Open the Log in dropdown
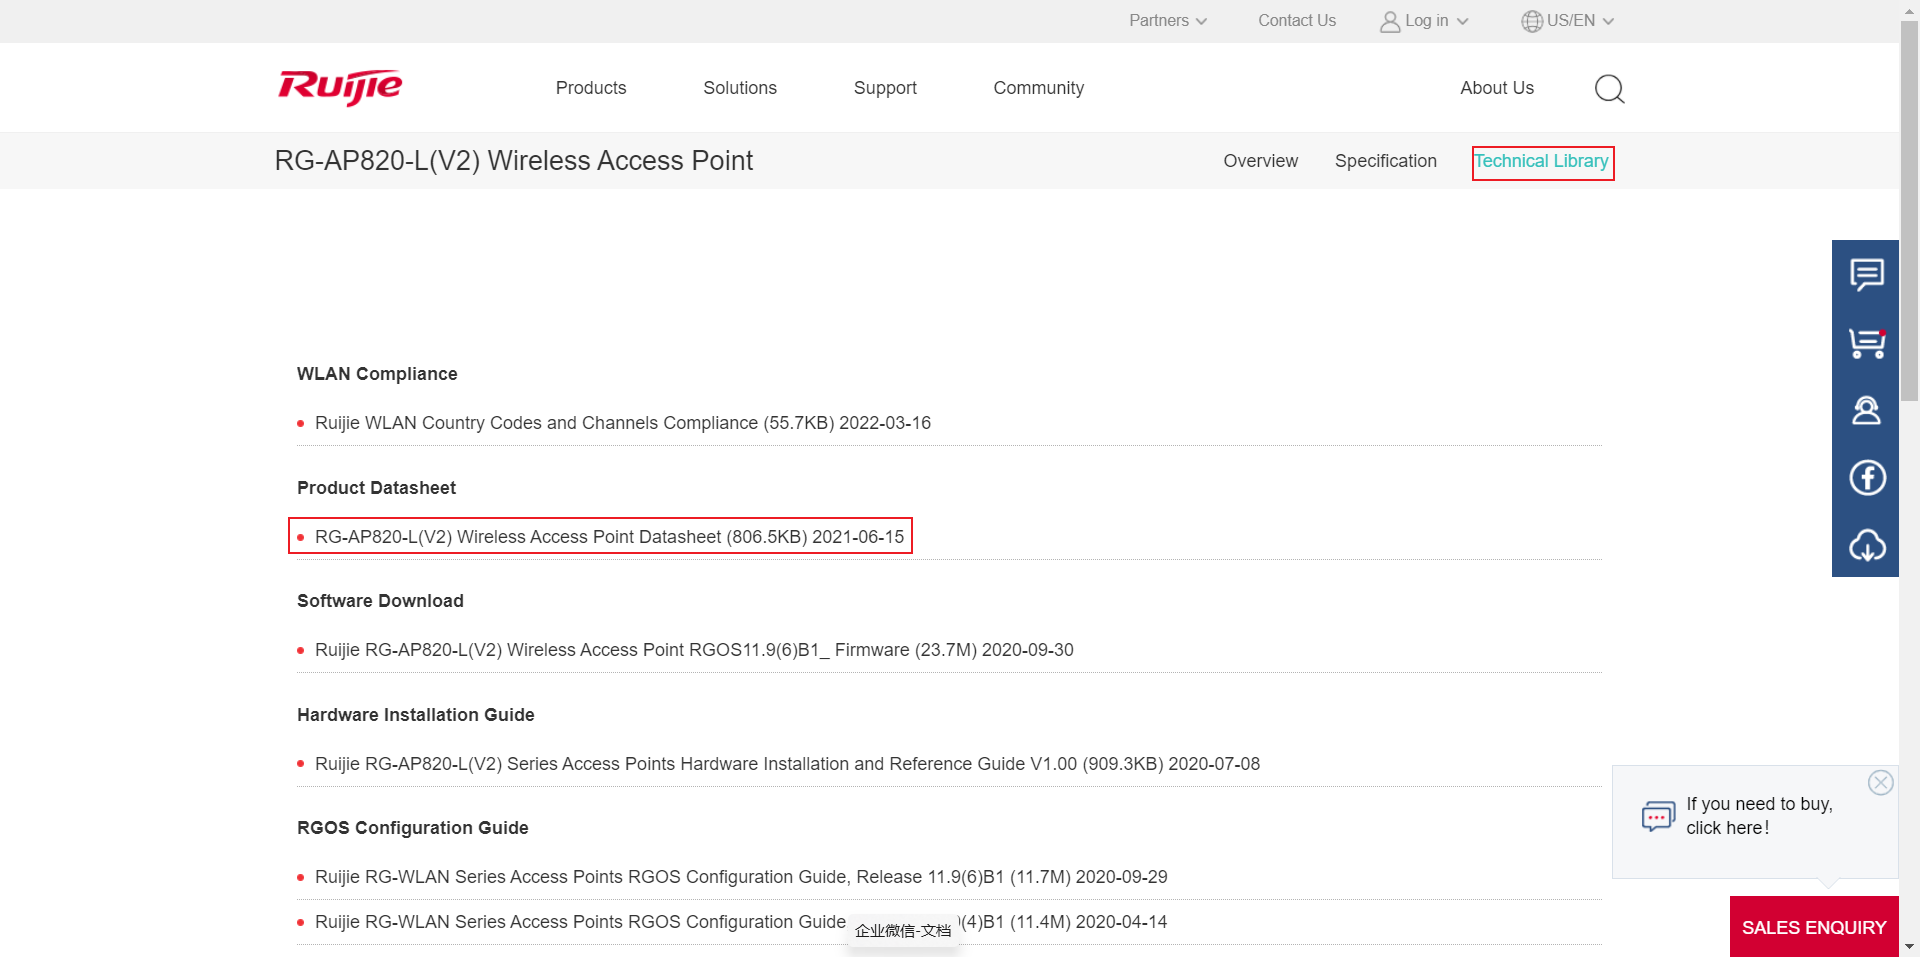Screen dimensions: 1920x957 tap(1424, 21)
